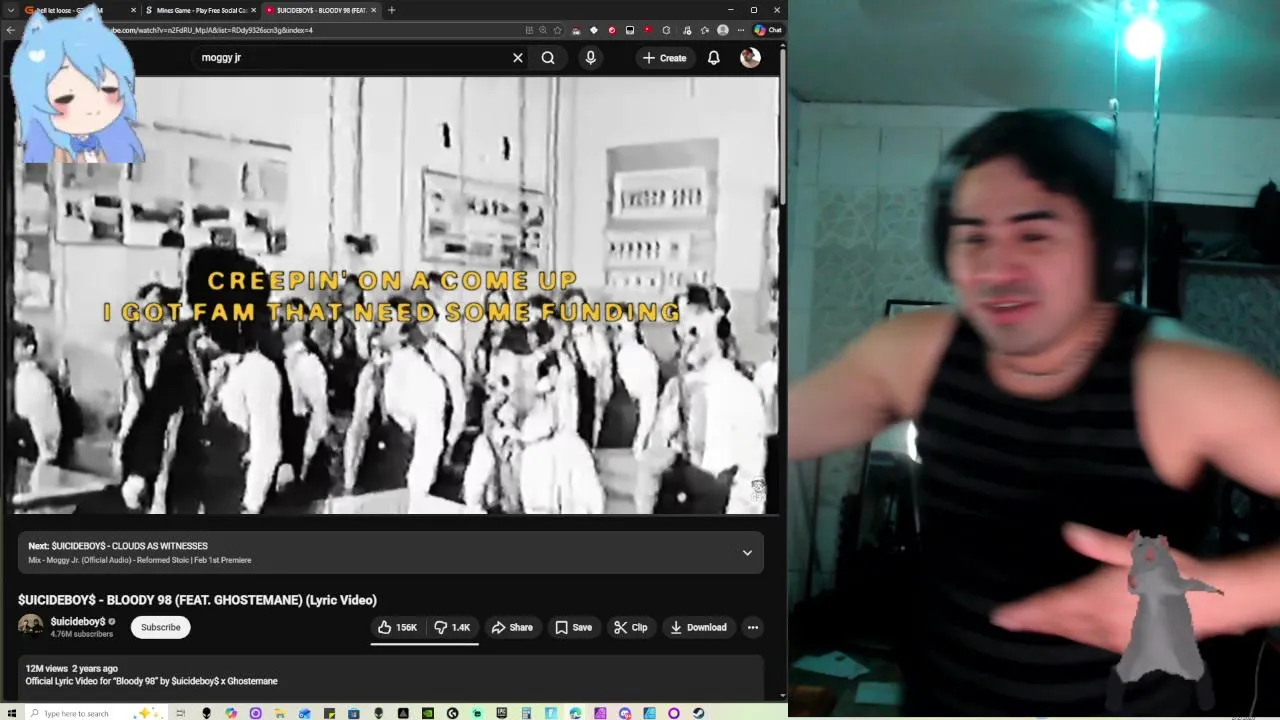1280x720 pixels.
Task: Open NVIDIA app on the taskbar
Action: [427, 713]
